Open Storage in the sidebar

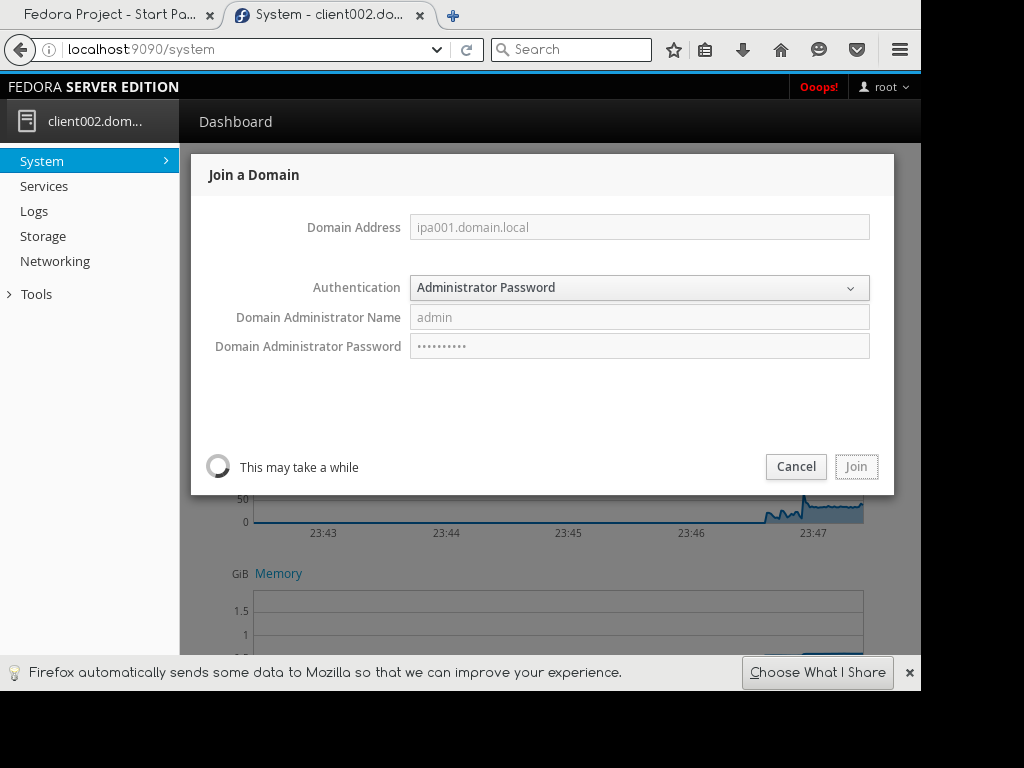tap(43, 236)
